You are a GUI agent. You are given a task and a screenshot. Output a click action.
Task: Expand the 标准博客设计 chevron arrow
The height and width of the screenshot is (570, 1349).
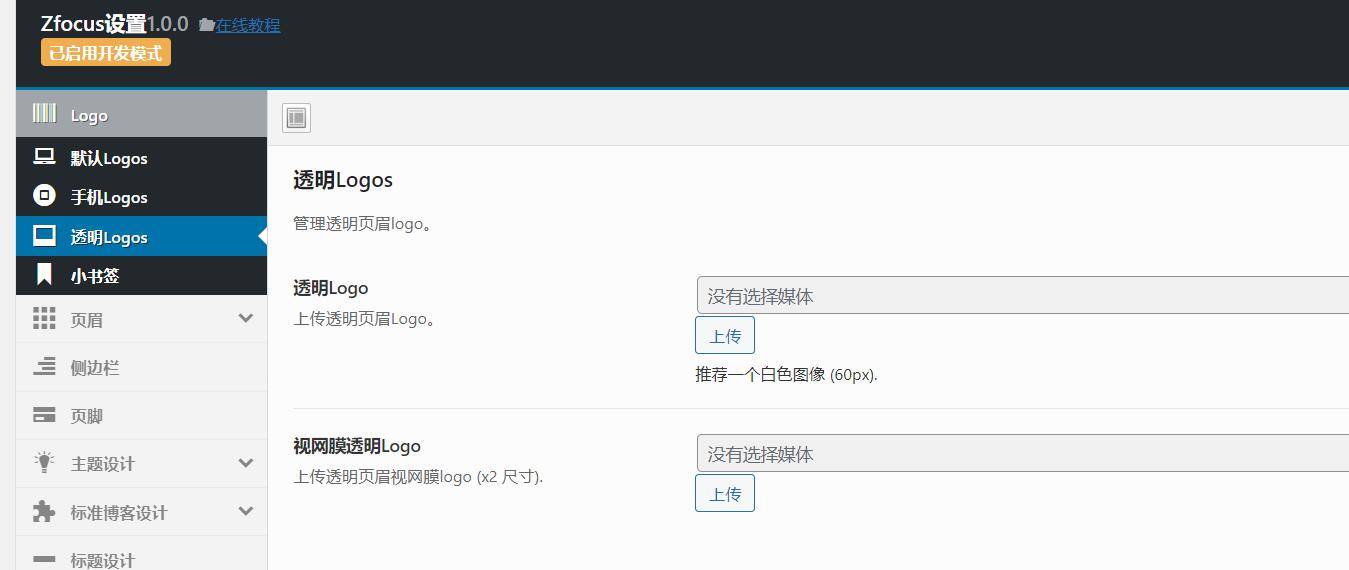coord(246,511)
